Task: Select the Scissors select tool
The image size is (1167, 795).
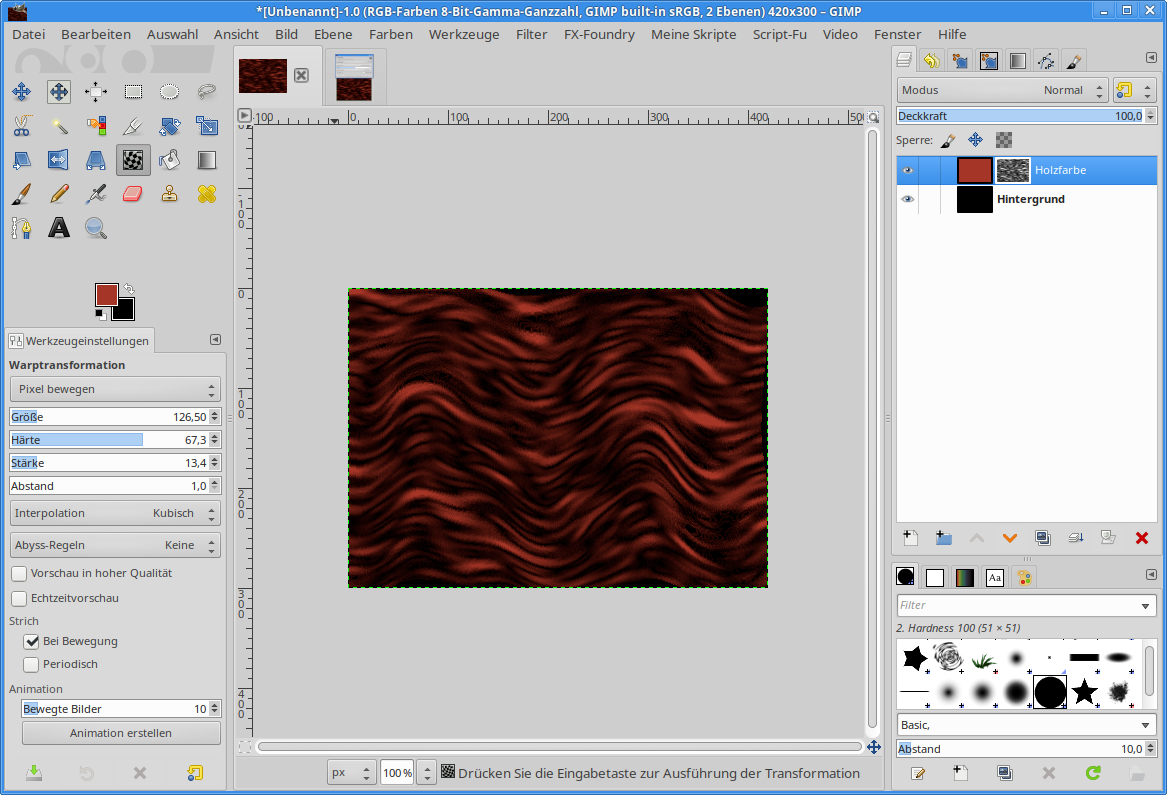Action: pyautogui.click(x=21, y=126)
